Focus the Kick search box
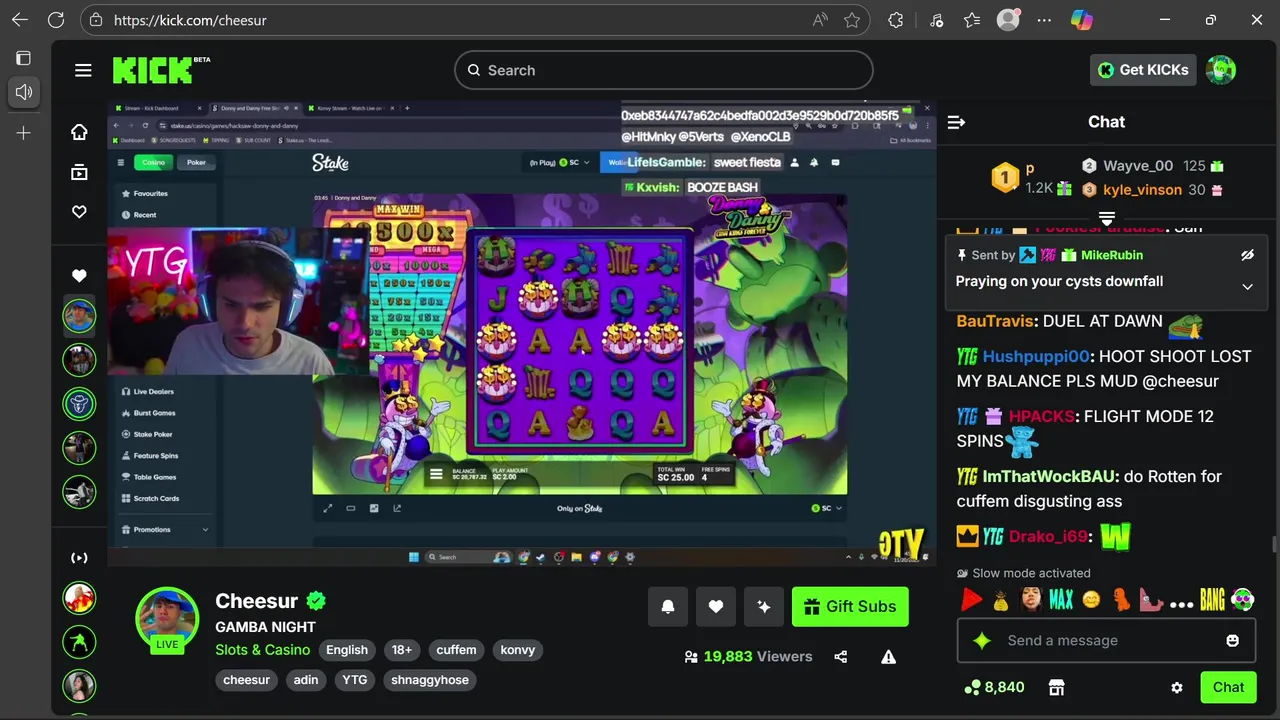The height and width of the screenshot is (720, 1280). point(664,70)
